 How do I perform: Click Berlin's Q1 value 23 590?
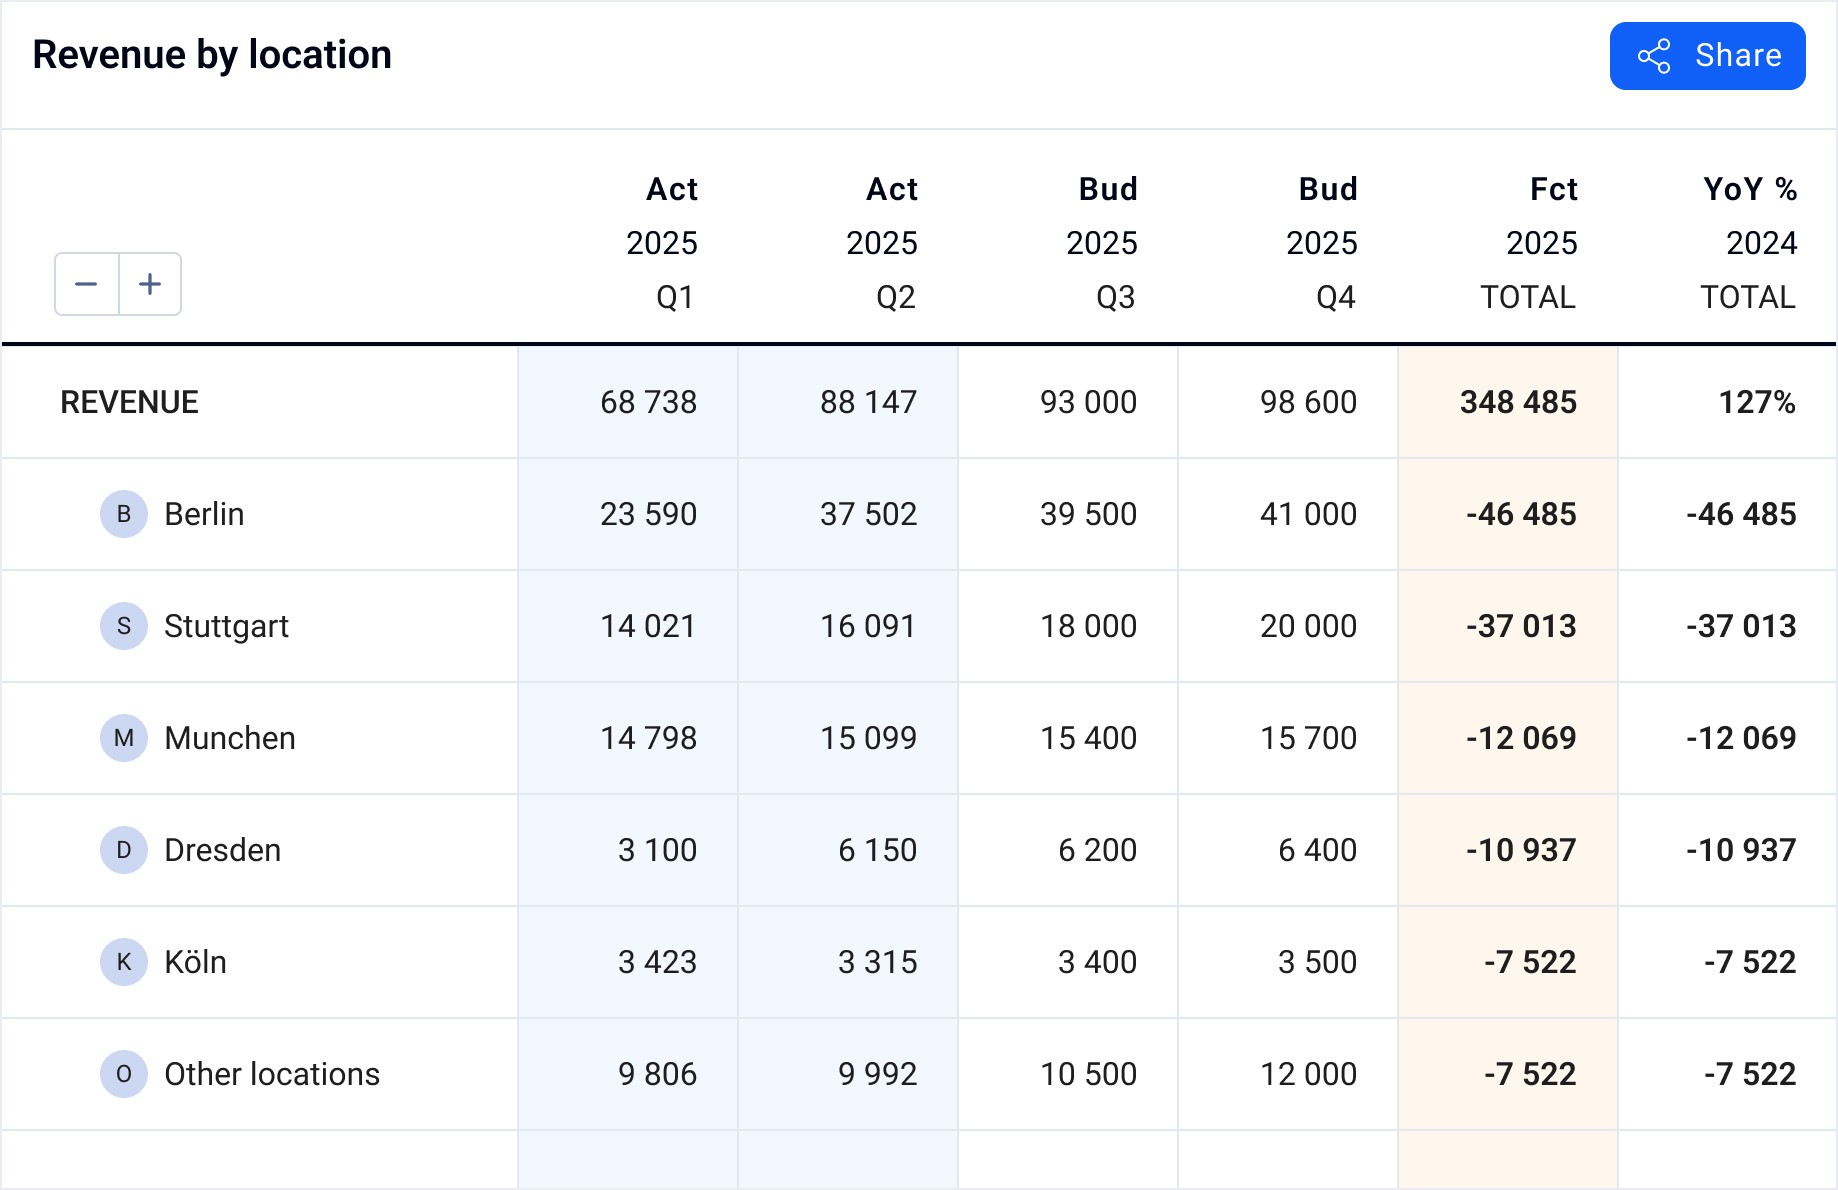pos(648,514)
